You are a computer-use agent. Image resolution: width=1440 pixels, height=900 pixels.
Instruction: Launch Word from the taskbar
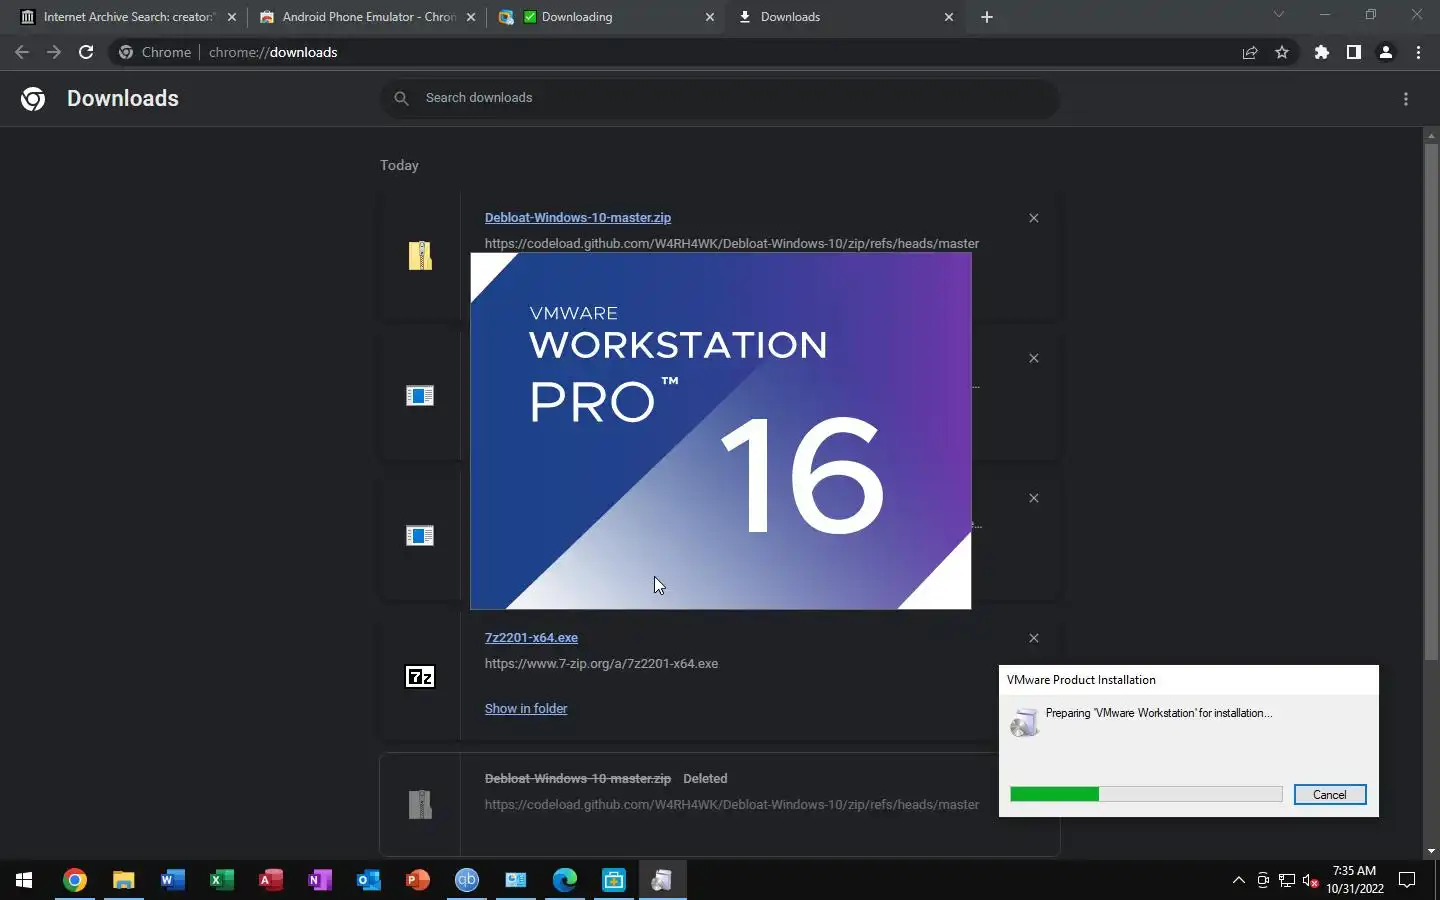pyautogui.click(x=172, y=880)
